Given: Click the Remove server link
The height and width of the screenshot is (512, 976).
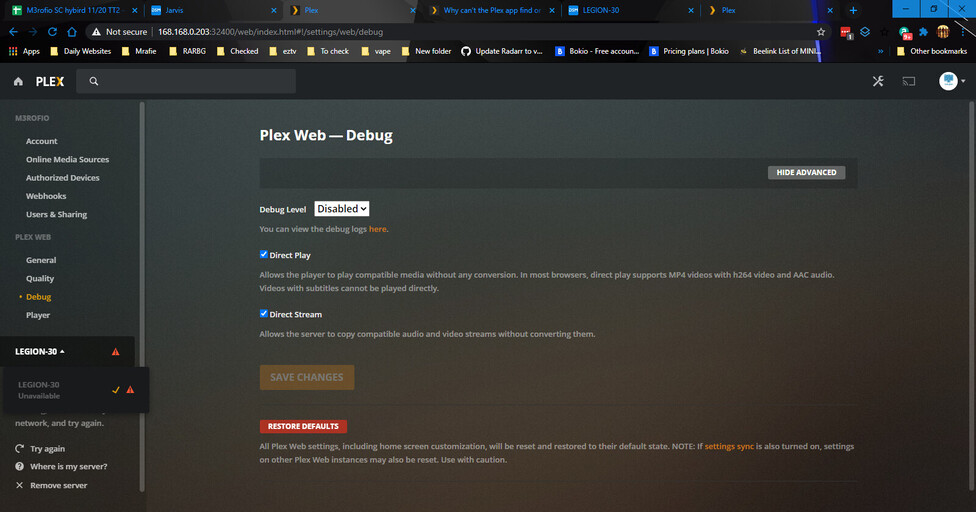Looking at the screenshot, I should pyautogui.click(x=59, y=485).
